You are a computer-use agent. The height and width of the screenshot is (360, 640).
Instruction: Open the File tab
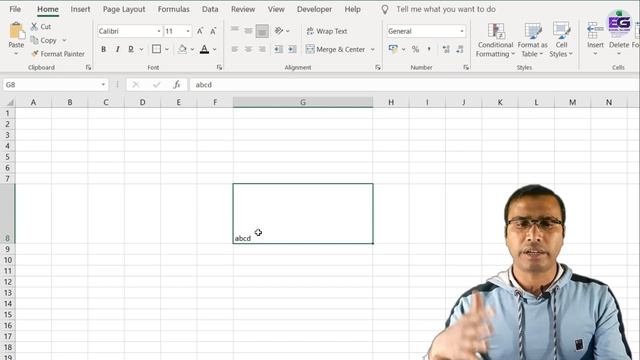coord(15,9)
